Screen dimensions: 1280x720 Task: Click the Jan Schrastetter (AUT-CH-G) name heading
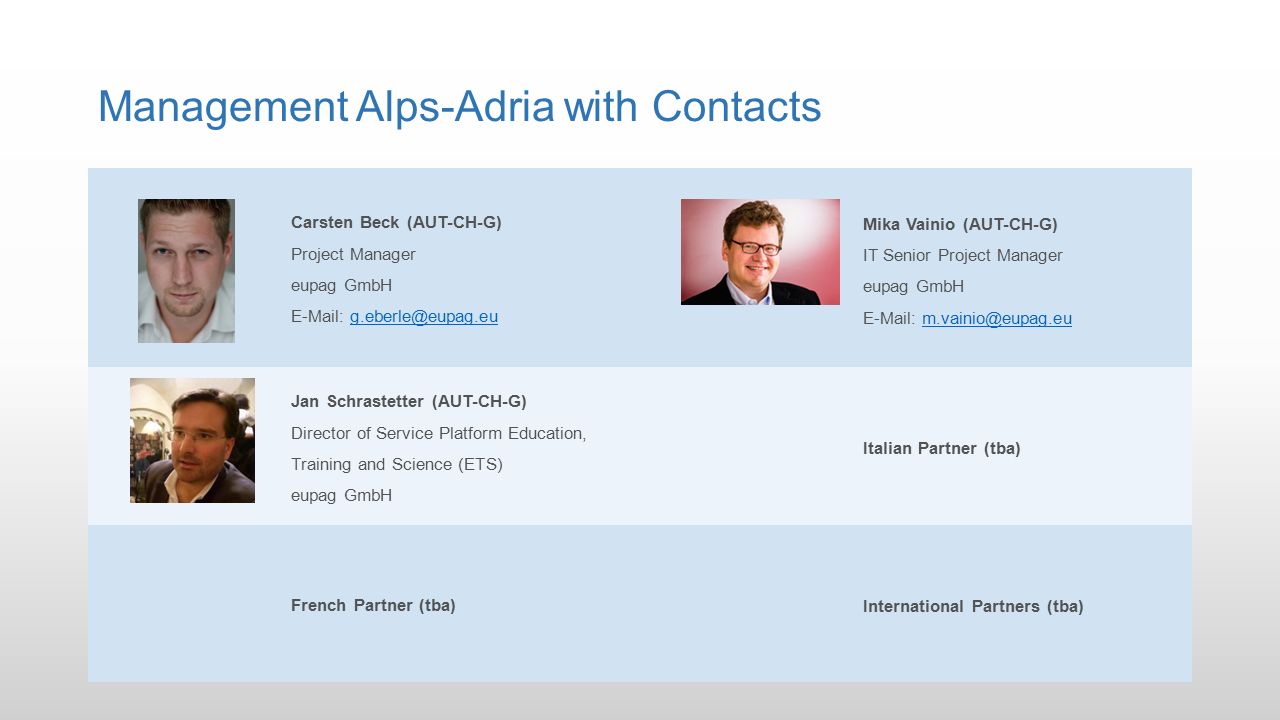coord(409,401)
